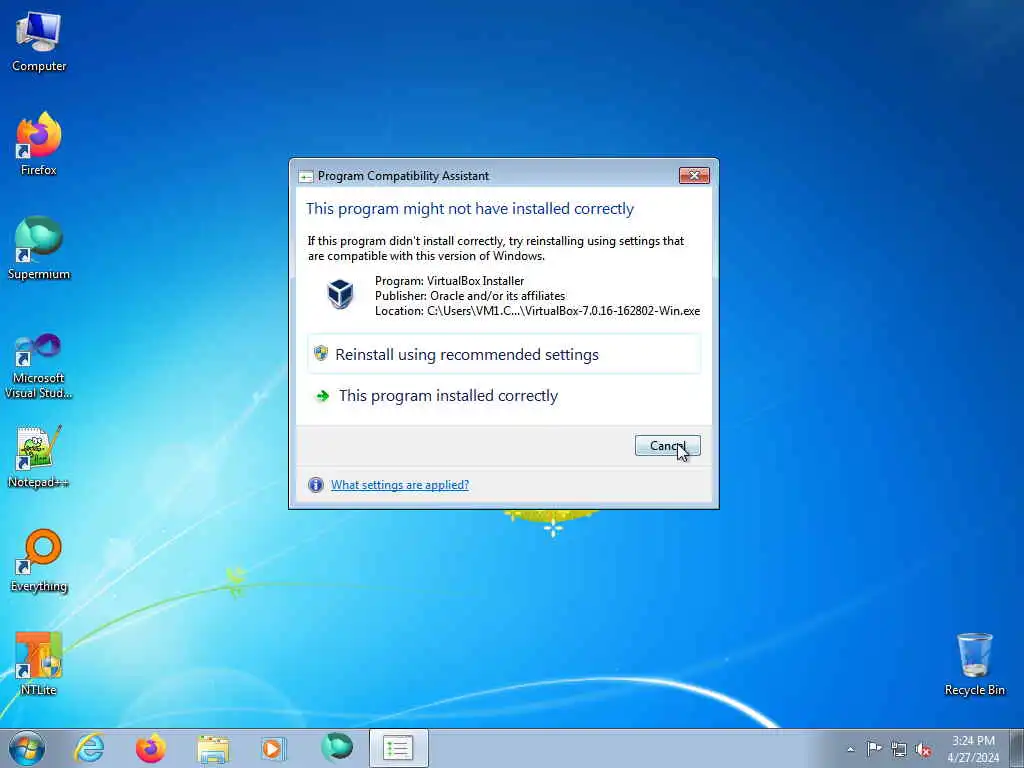Click the 'Program: VirtualBox Installer' line
This screenshot has width=1024, height=768.
(449, 281)
